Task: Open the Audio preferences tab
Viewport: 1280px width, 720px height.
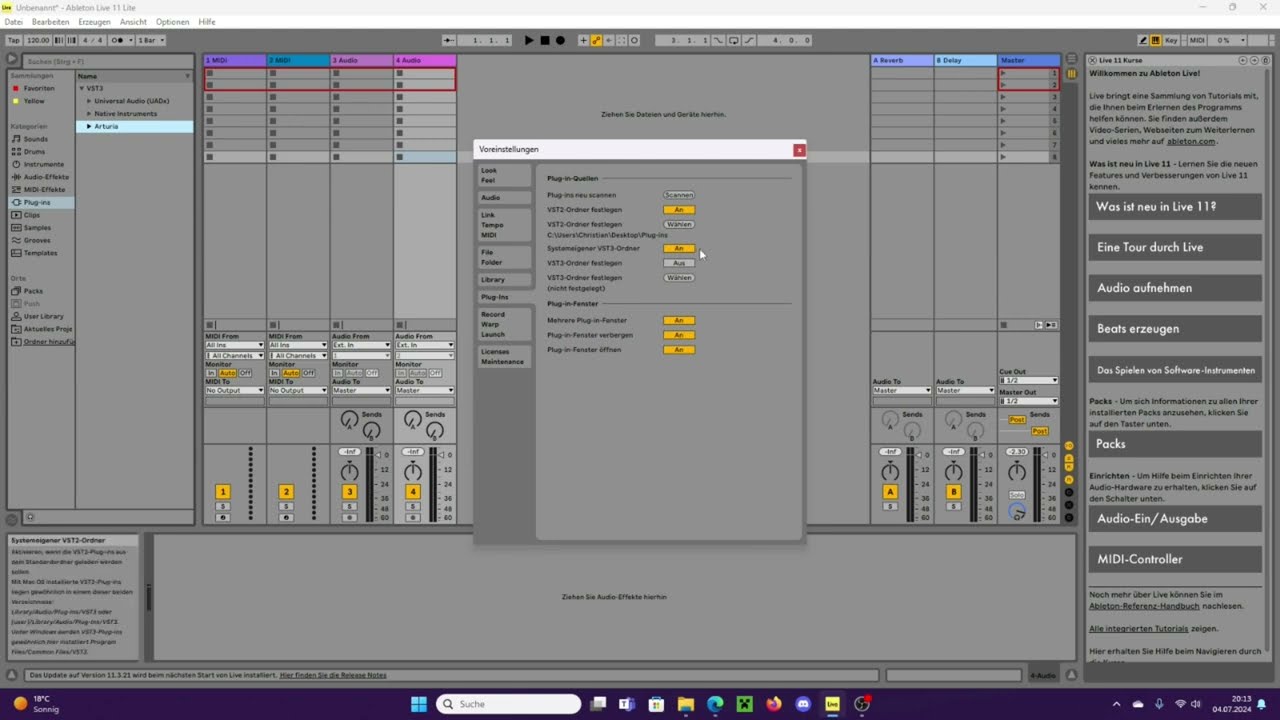Action: click(x=503, y=198)
